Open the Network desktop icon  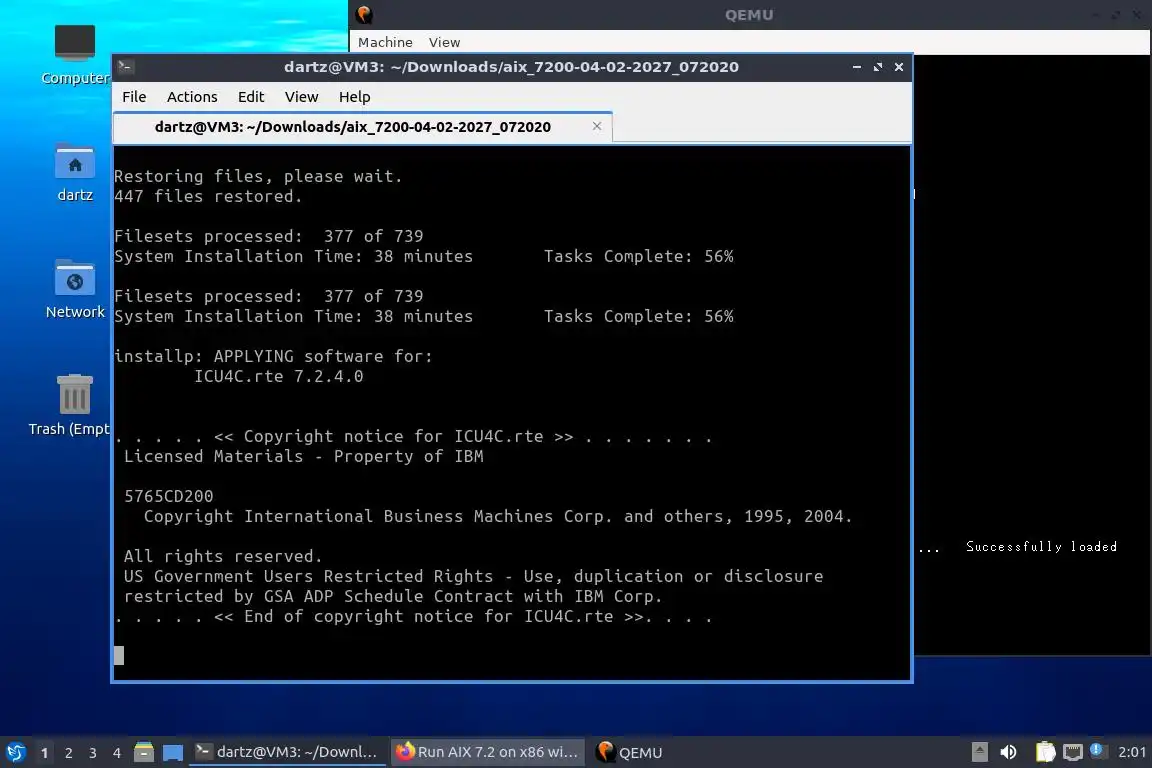(75, 290)
